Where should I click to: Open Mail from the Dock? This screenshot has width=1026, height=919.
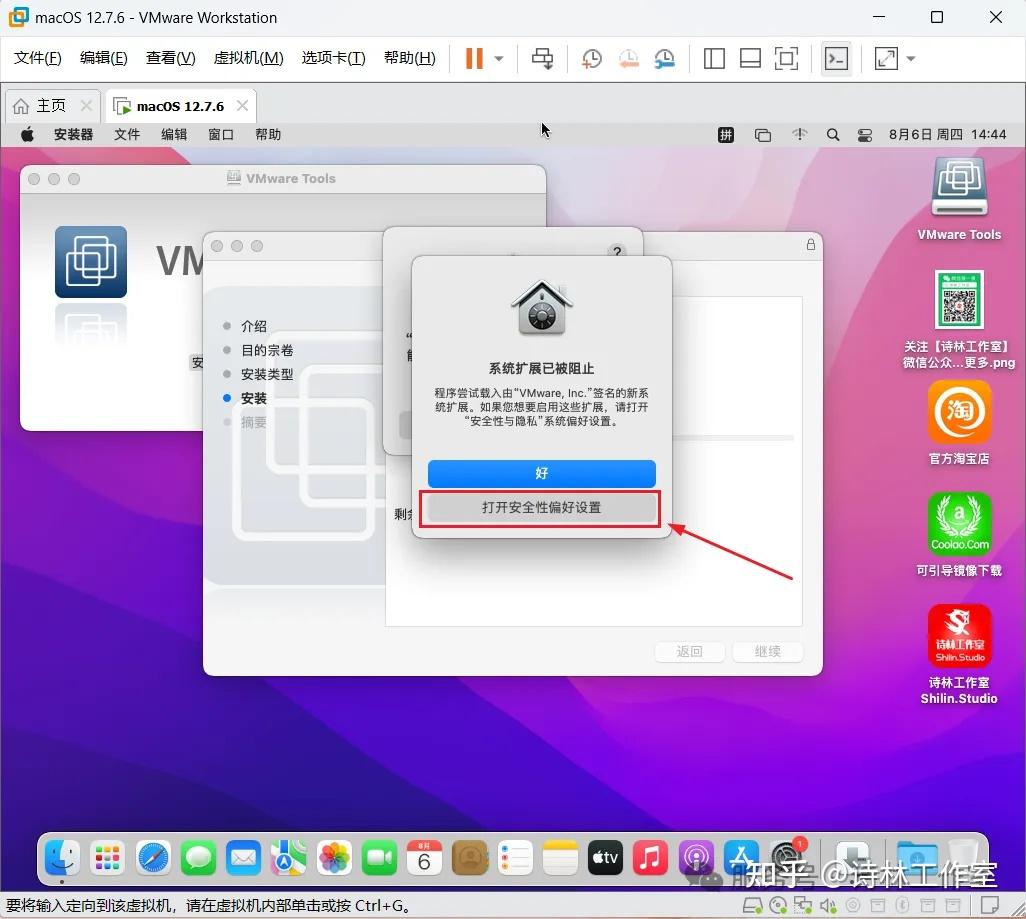point(243,857)
